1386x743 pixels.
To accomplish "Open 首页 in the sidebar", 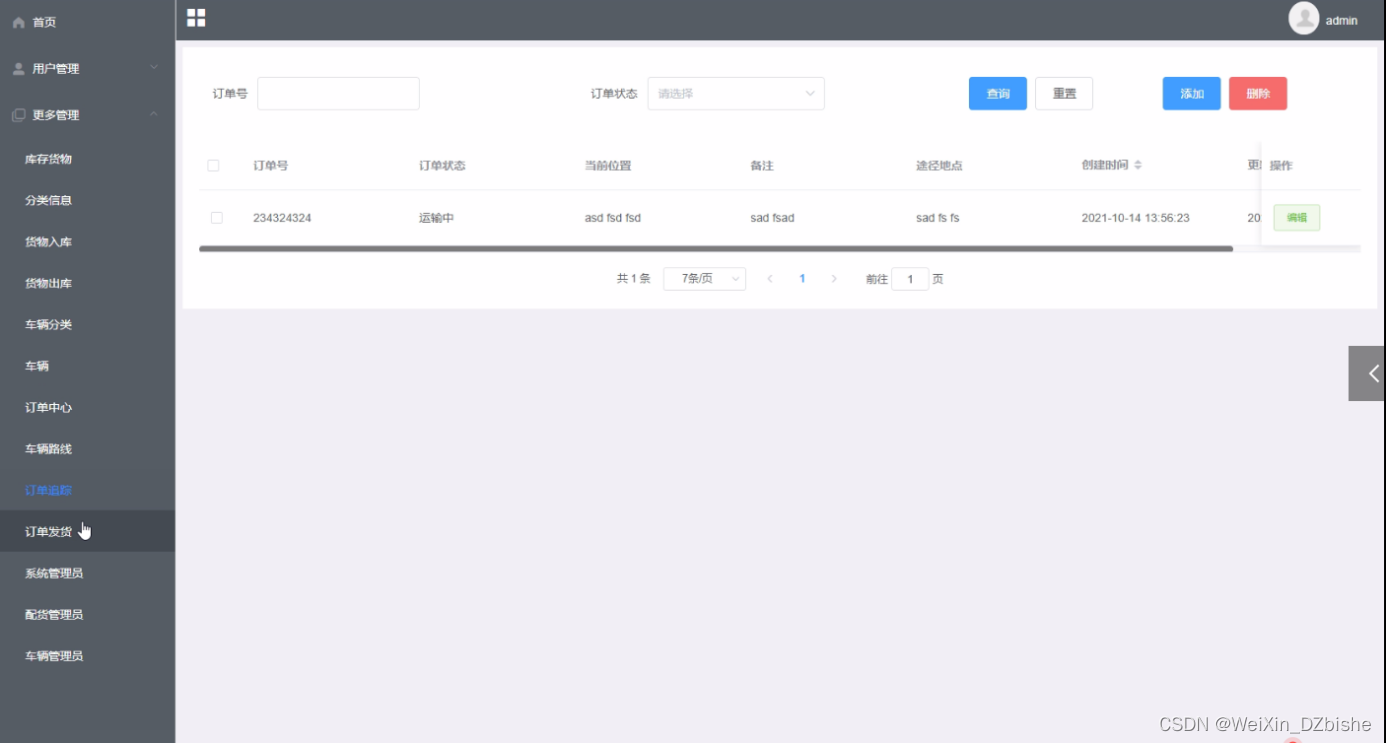I will click(x=44, y=22).
